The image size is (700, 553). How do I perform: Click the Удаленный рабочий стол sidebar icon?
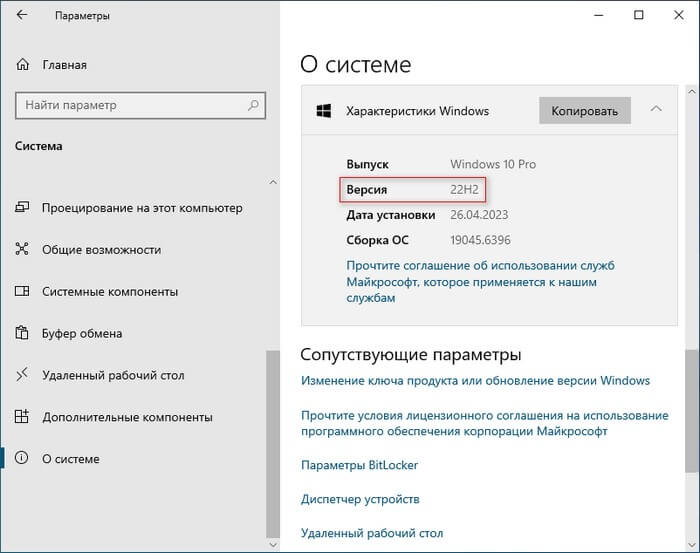click(x=23, y=376)
